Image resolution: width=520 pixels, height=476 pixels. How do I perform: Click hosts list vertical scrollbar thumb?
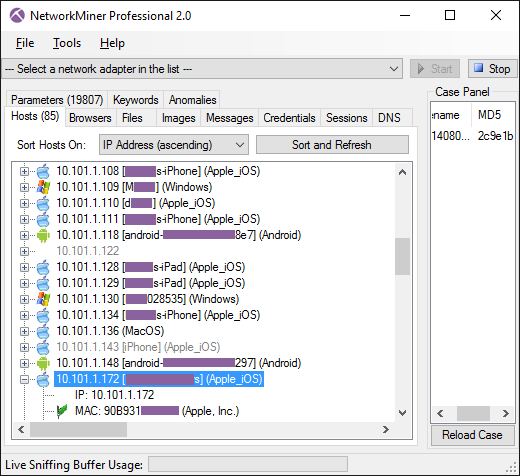402,256
